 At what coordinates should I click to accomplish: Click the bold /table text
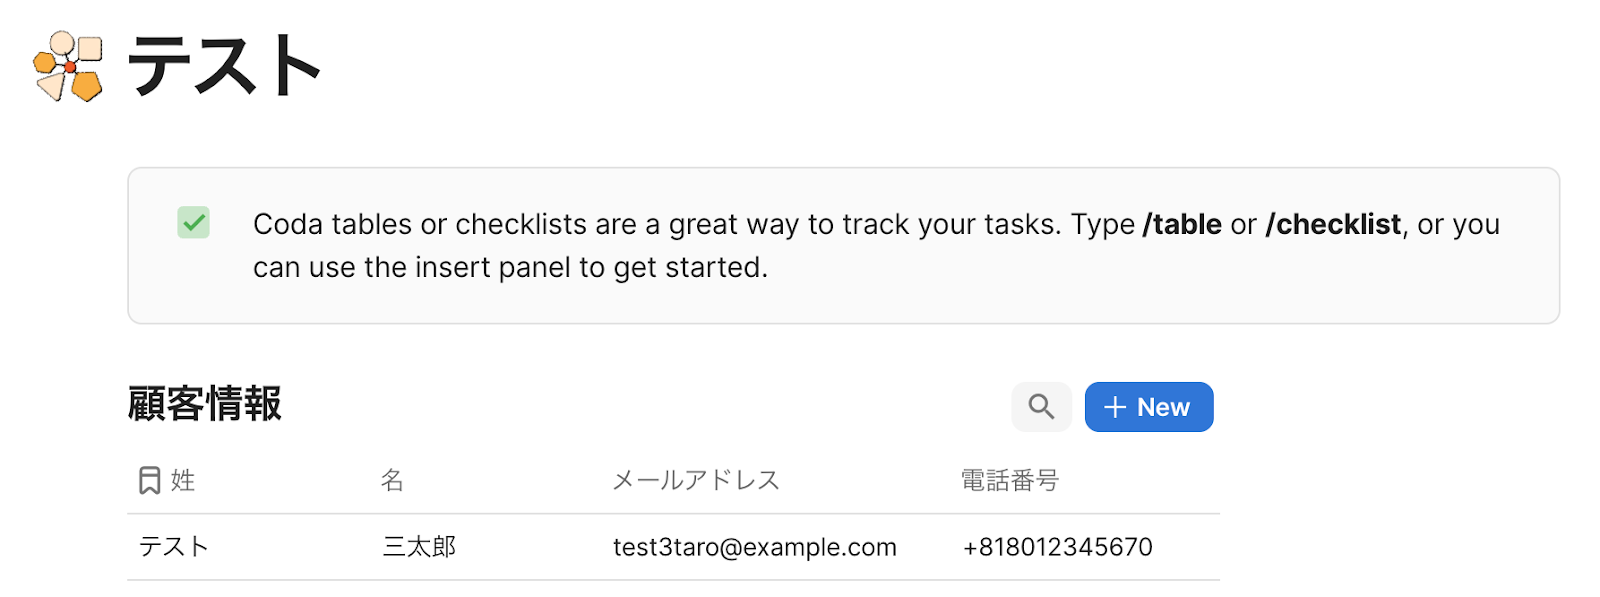1182,224
